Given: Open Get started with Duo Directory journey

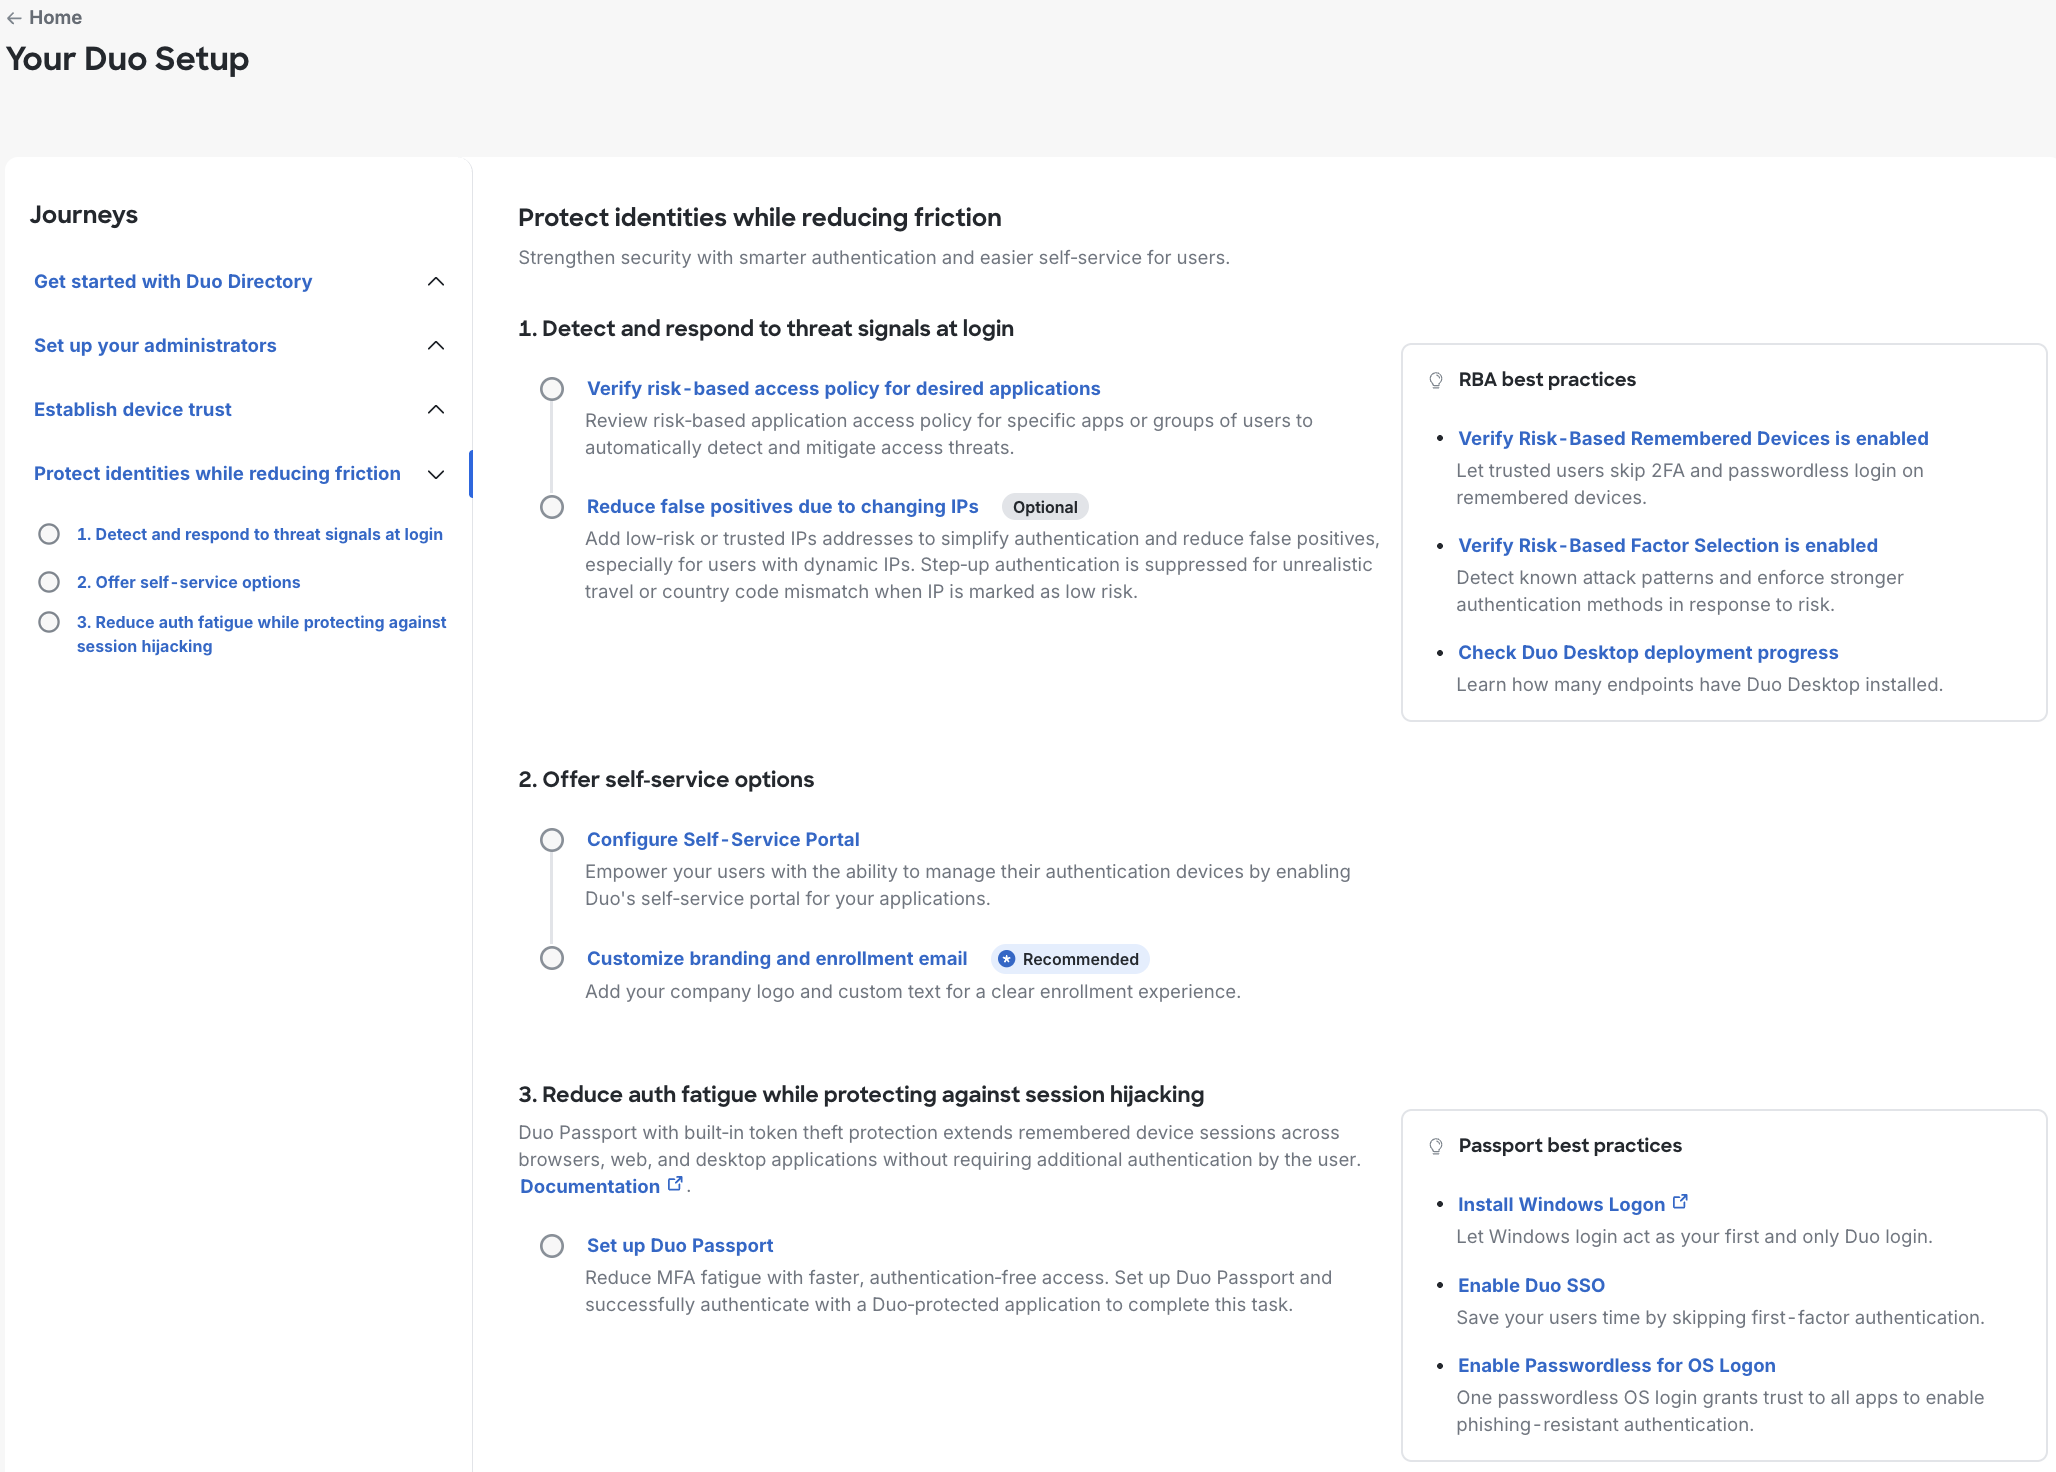Looking at the screenshot, I should [173, 282].
